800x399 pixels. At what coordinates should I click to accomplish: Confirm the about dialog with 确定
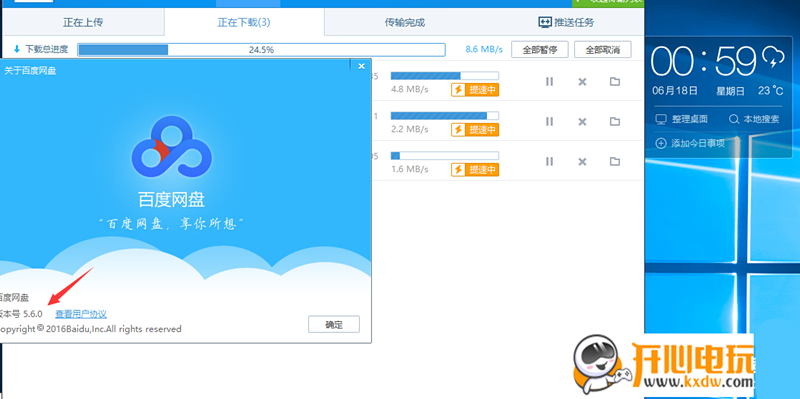point(334,325)
